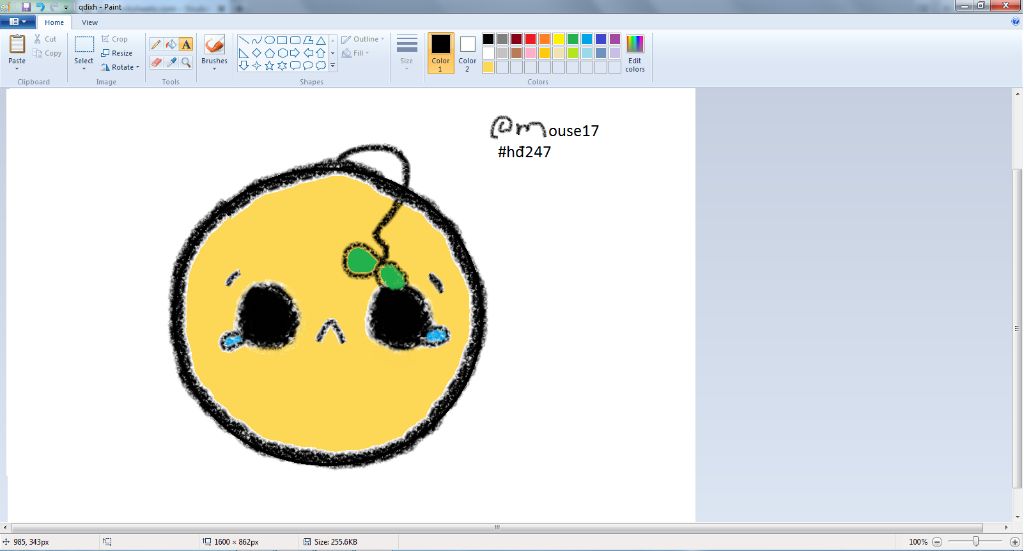Choose the Oval callout shape

pyautogui.click(x=308, y=65)
